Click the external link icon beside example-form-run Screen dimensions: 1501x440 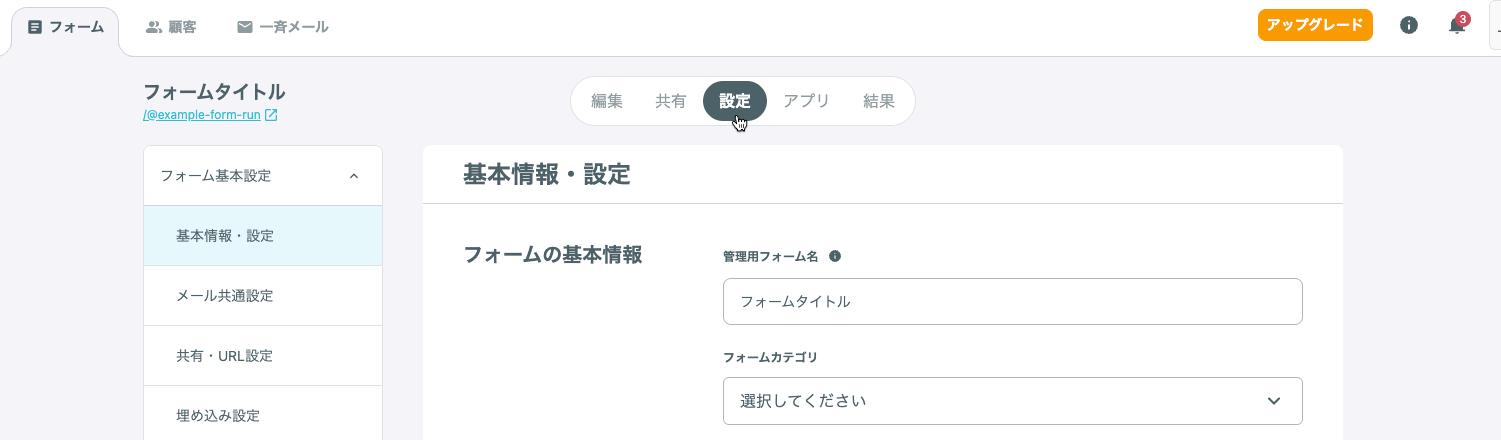click(x=271, y=115)
